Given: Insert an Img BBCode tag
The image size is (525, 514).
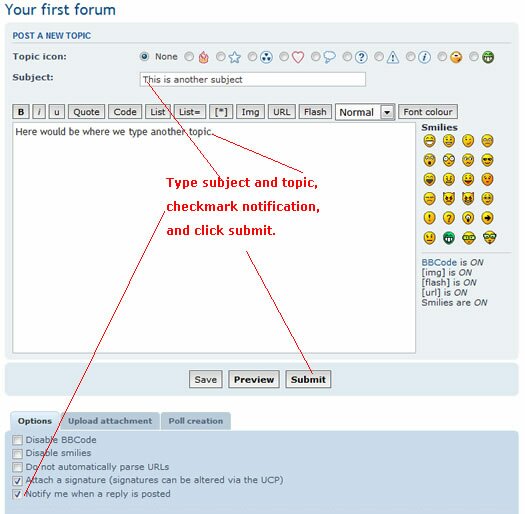Looking at the screenshot, I should pyautogui.click(x=250, y=112).
